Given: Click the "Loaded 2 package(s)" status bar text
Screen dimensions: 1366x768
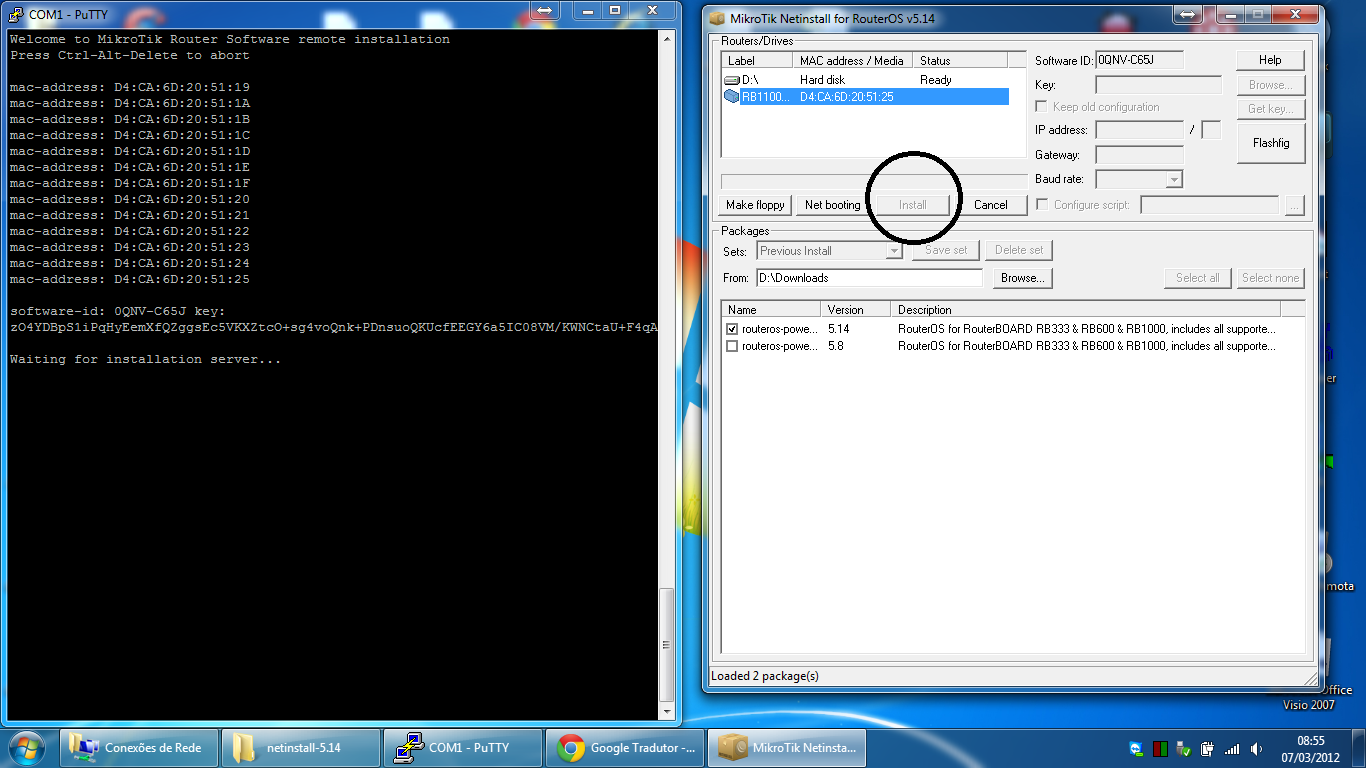Looking at the screenshot, I should [765, 676].
